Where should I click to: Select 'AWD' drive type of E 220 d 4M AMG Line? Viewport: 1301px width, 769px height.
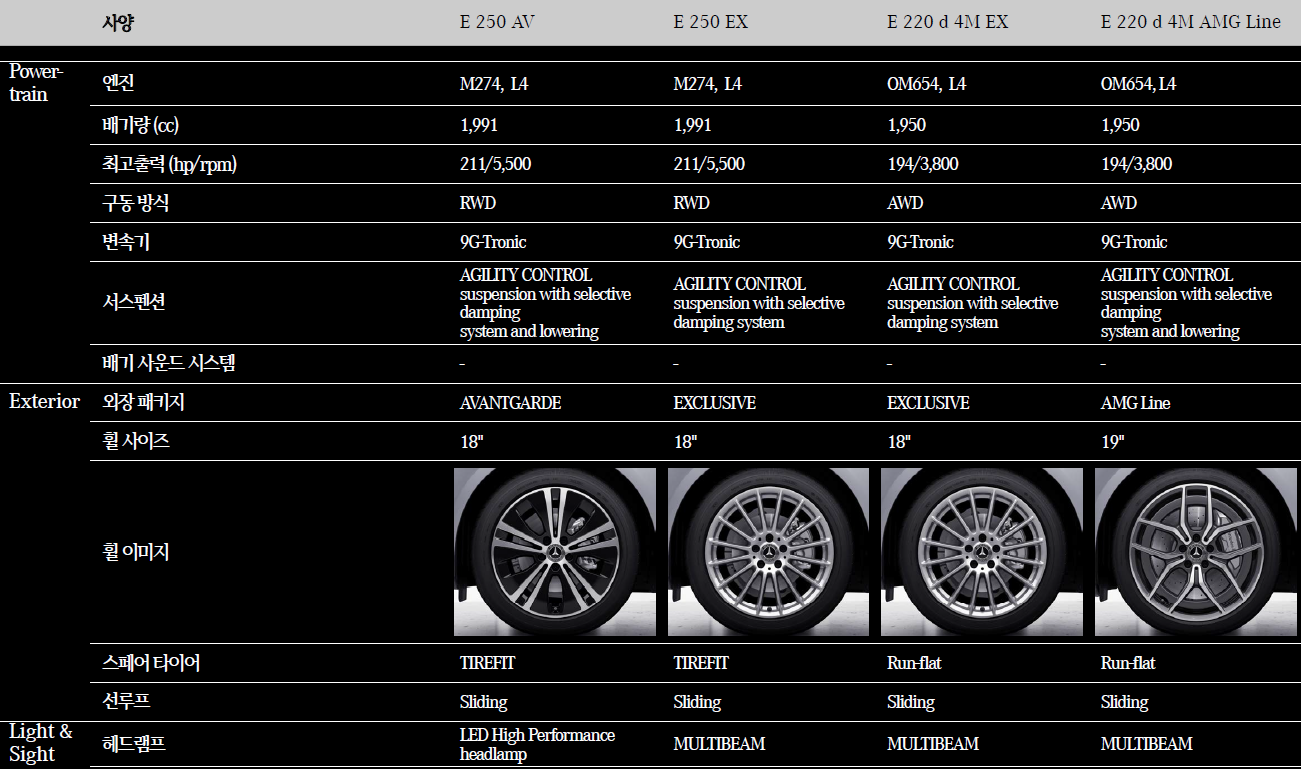1119,203
